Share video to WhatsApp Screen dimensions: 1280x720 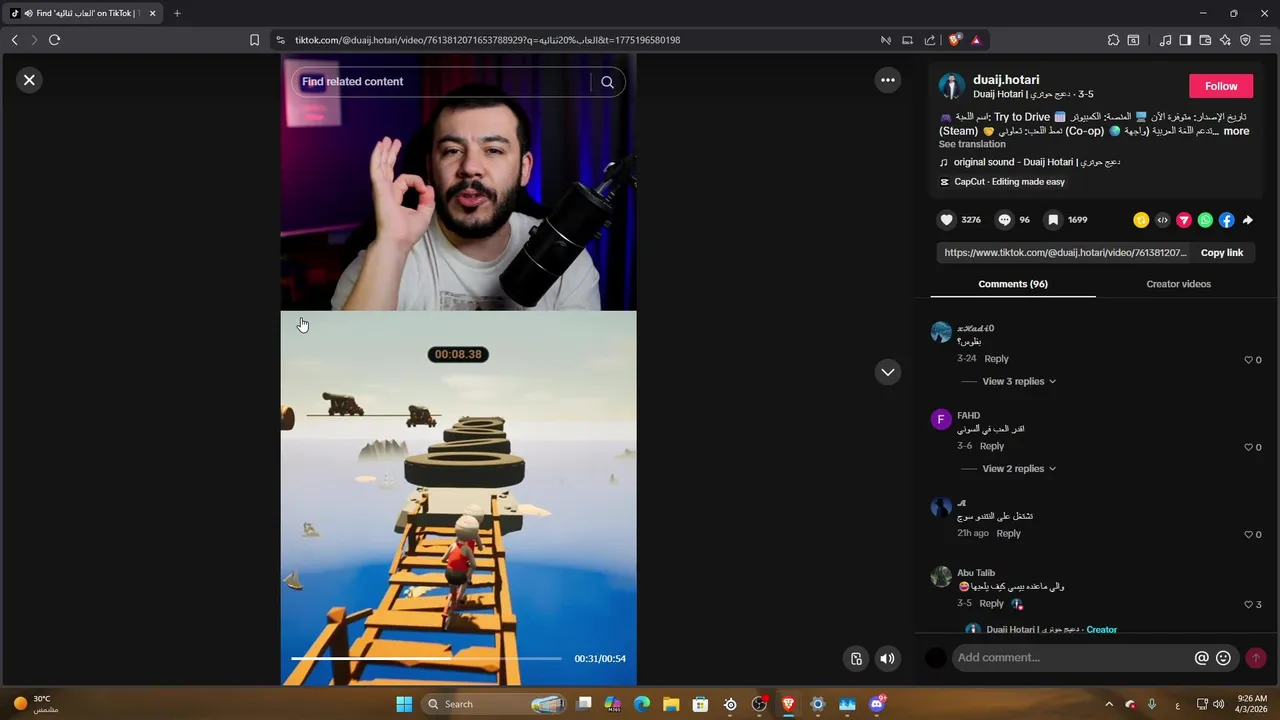coord(1205,220)
